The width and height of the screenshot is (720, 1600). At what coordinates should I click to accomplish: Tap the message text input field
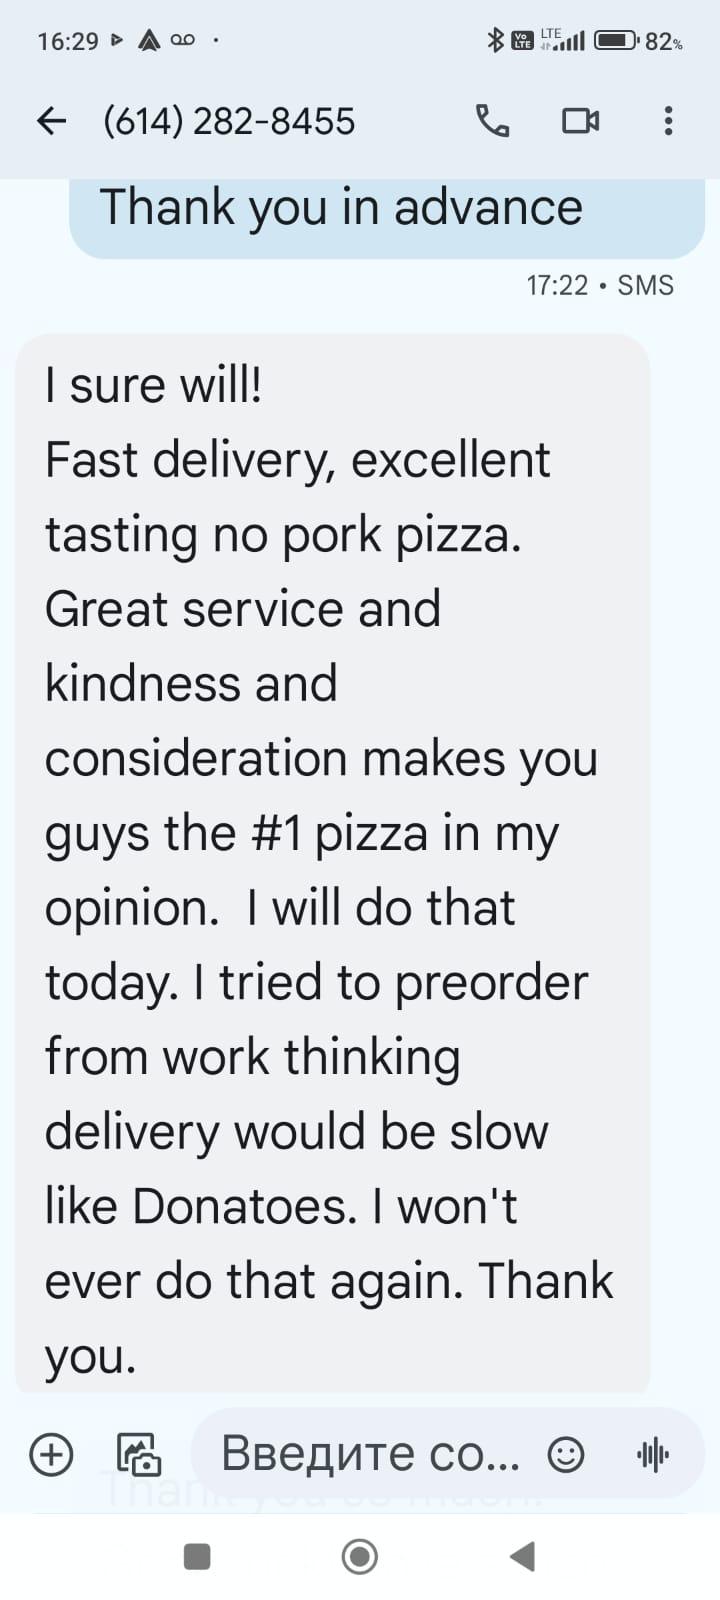click(x=370, y=1454)
